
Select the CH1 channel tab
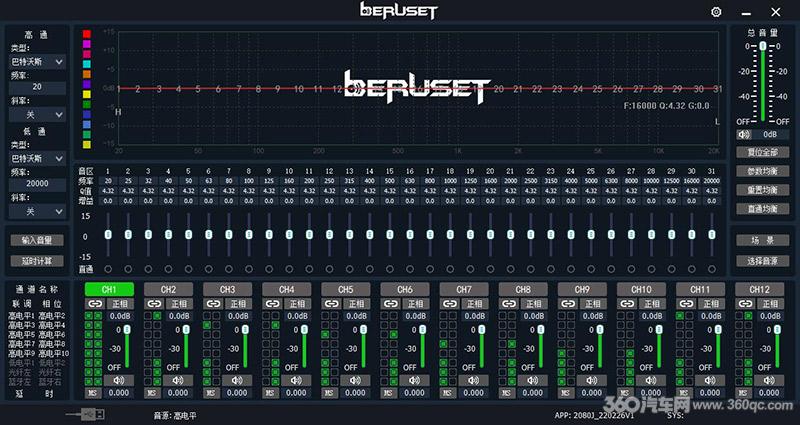pyautogui.click(x=109, y=289)
